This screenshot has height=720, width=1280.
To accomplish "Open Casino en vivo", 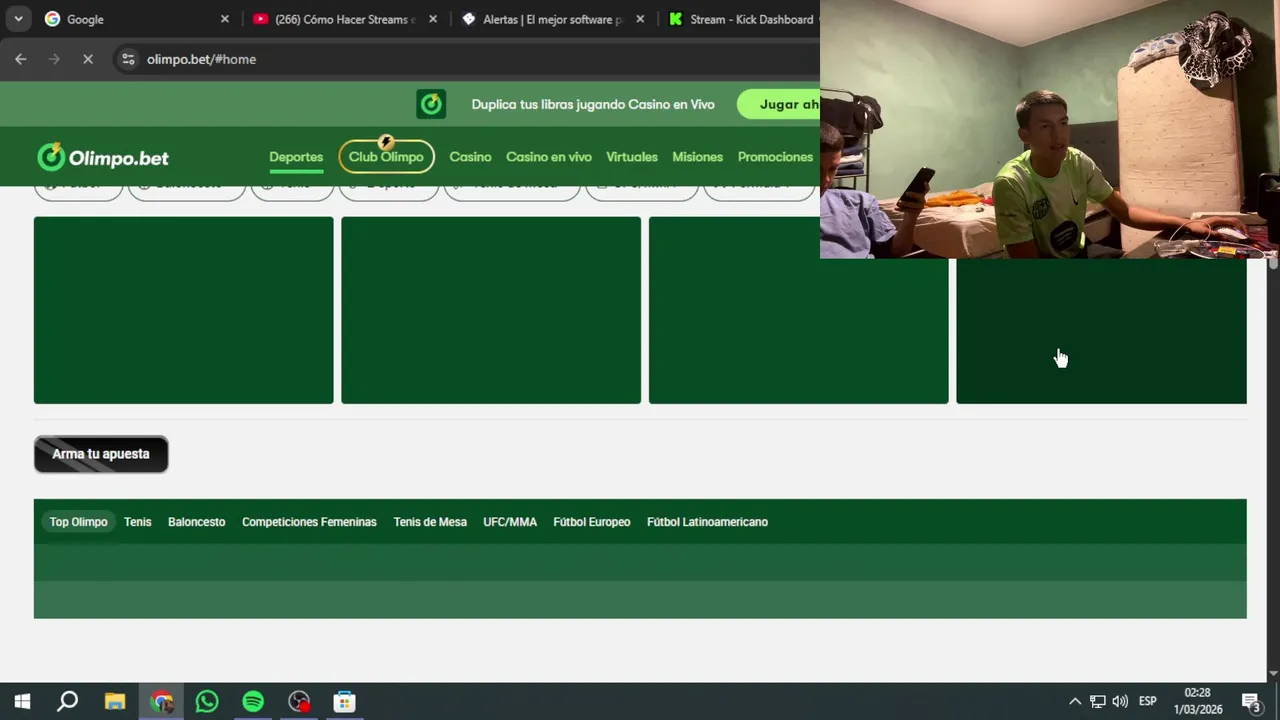I will (549, 157).
